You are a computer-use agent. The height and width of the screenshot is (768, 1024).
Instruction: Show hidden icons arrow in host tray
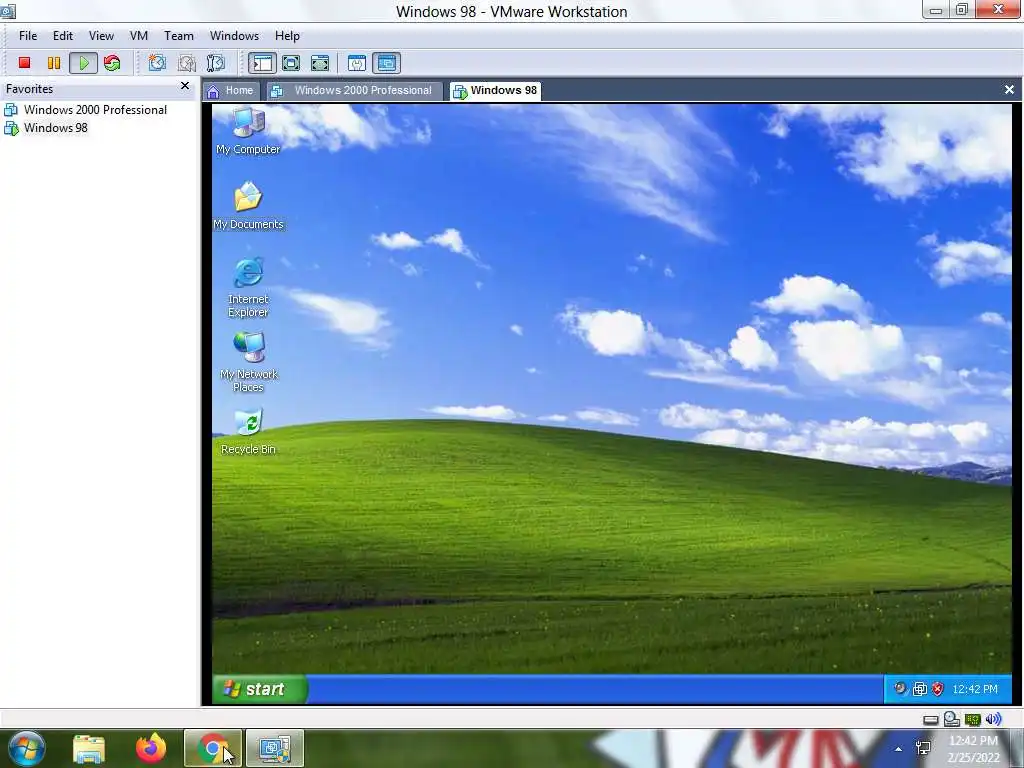pyautogui.click(x=899, y=749)
